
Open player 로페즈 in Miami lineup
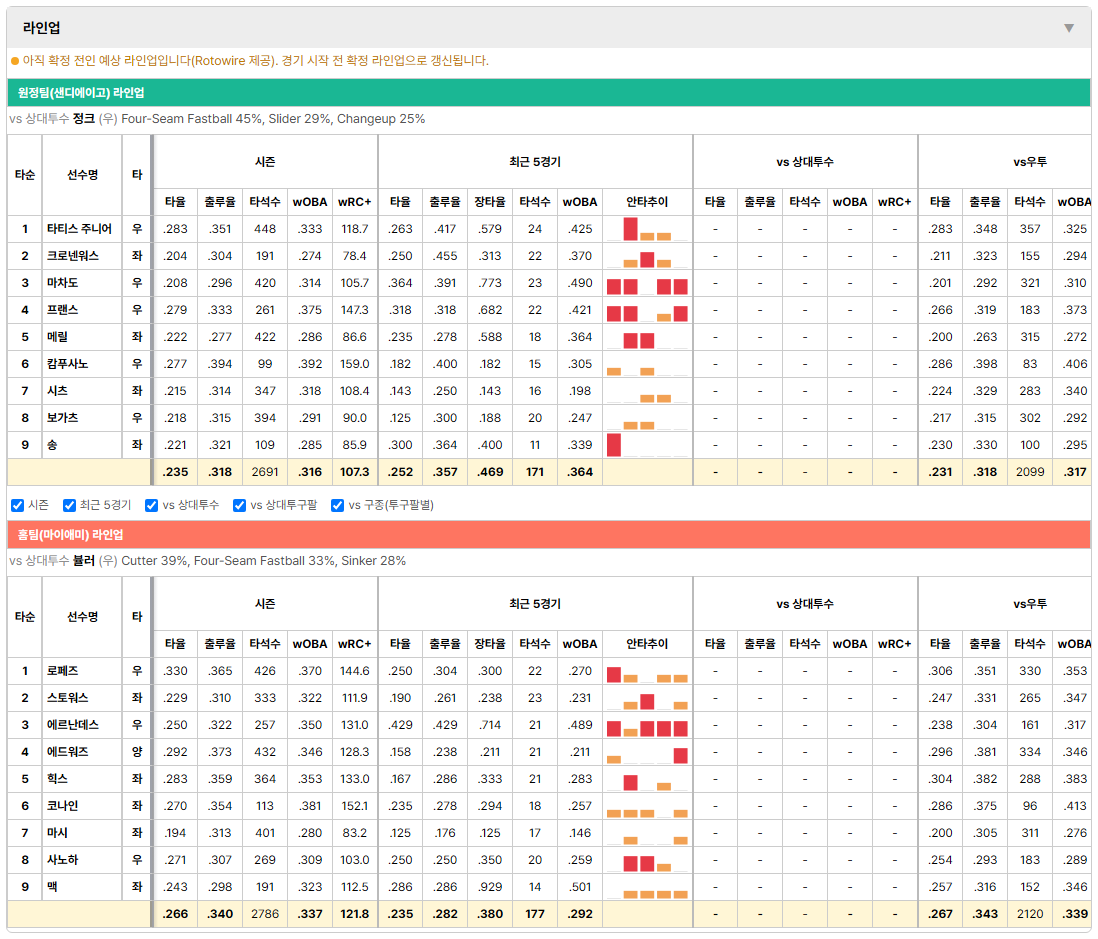pyautogui.click(x=62, y=671)
